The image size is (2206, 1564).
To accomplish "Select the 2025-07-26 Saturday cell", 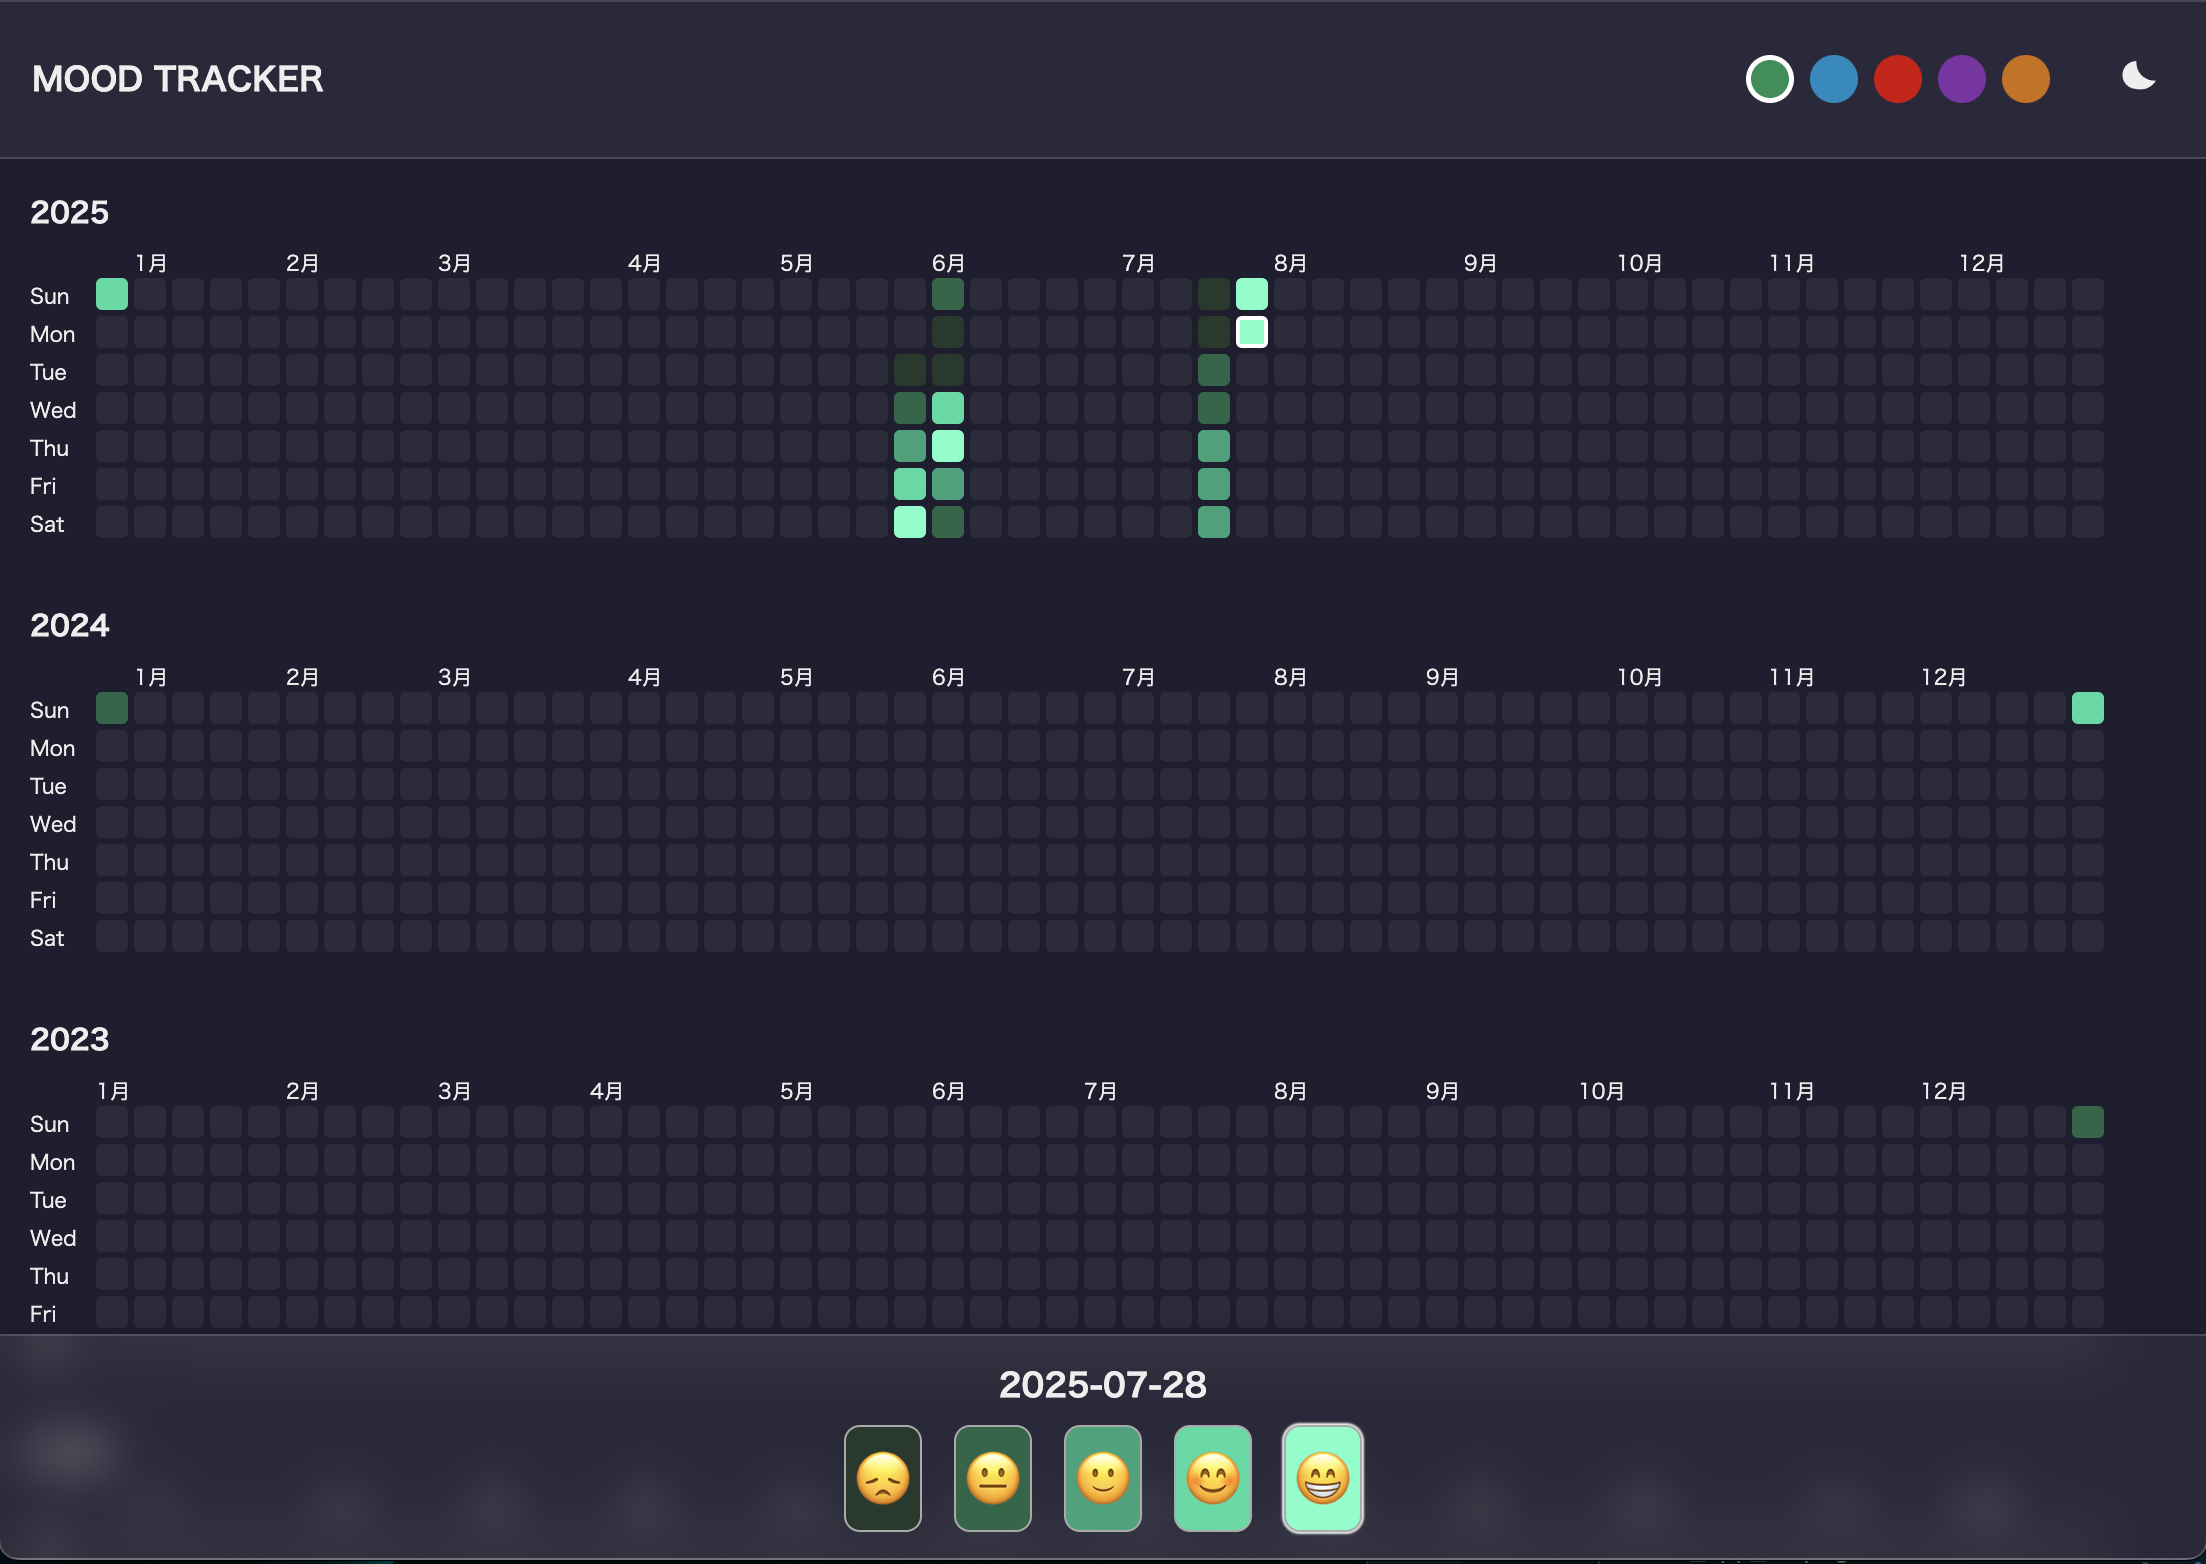I will coord(1214,522).
